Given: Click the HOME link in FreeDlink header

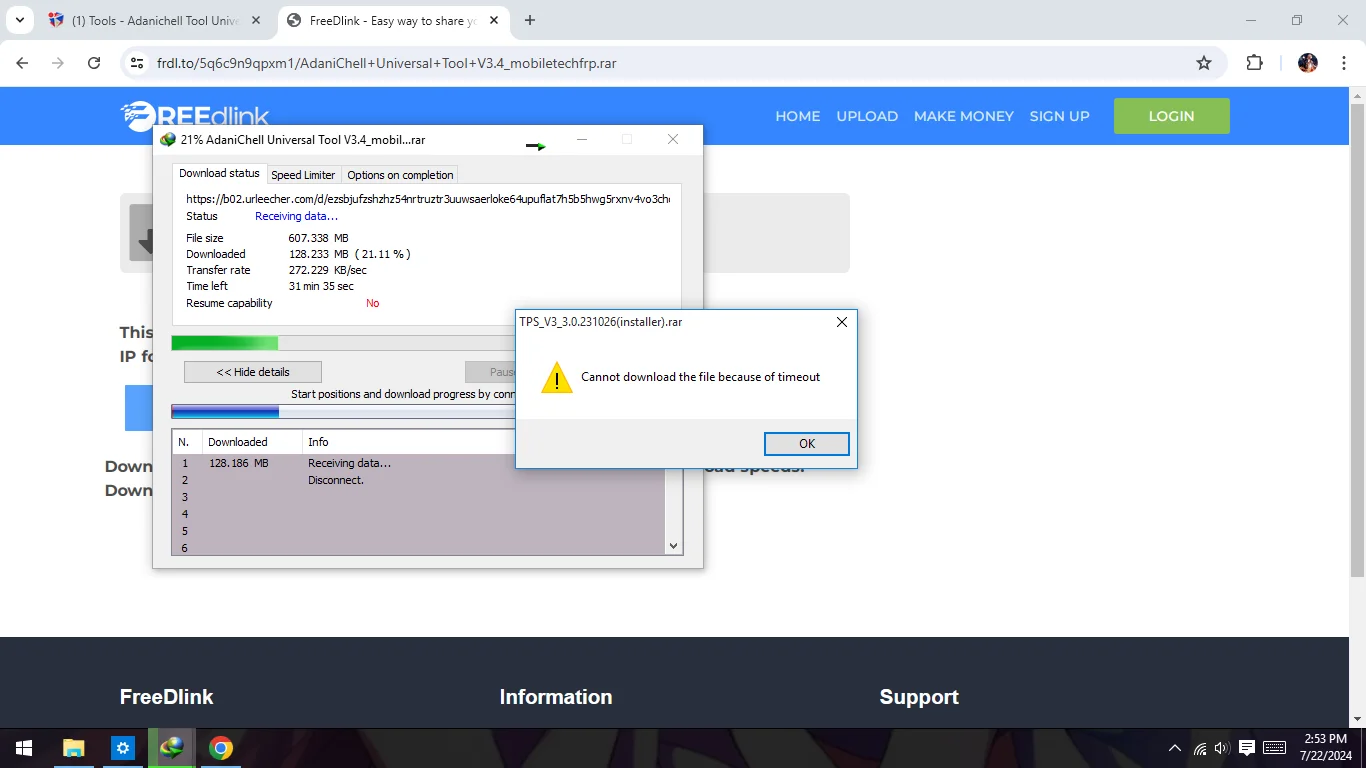Looking at the screenshot, I should [798, 116].
